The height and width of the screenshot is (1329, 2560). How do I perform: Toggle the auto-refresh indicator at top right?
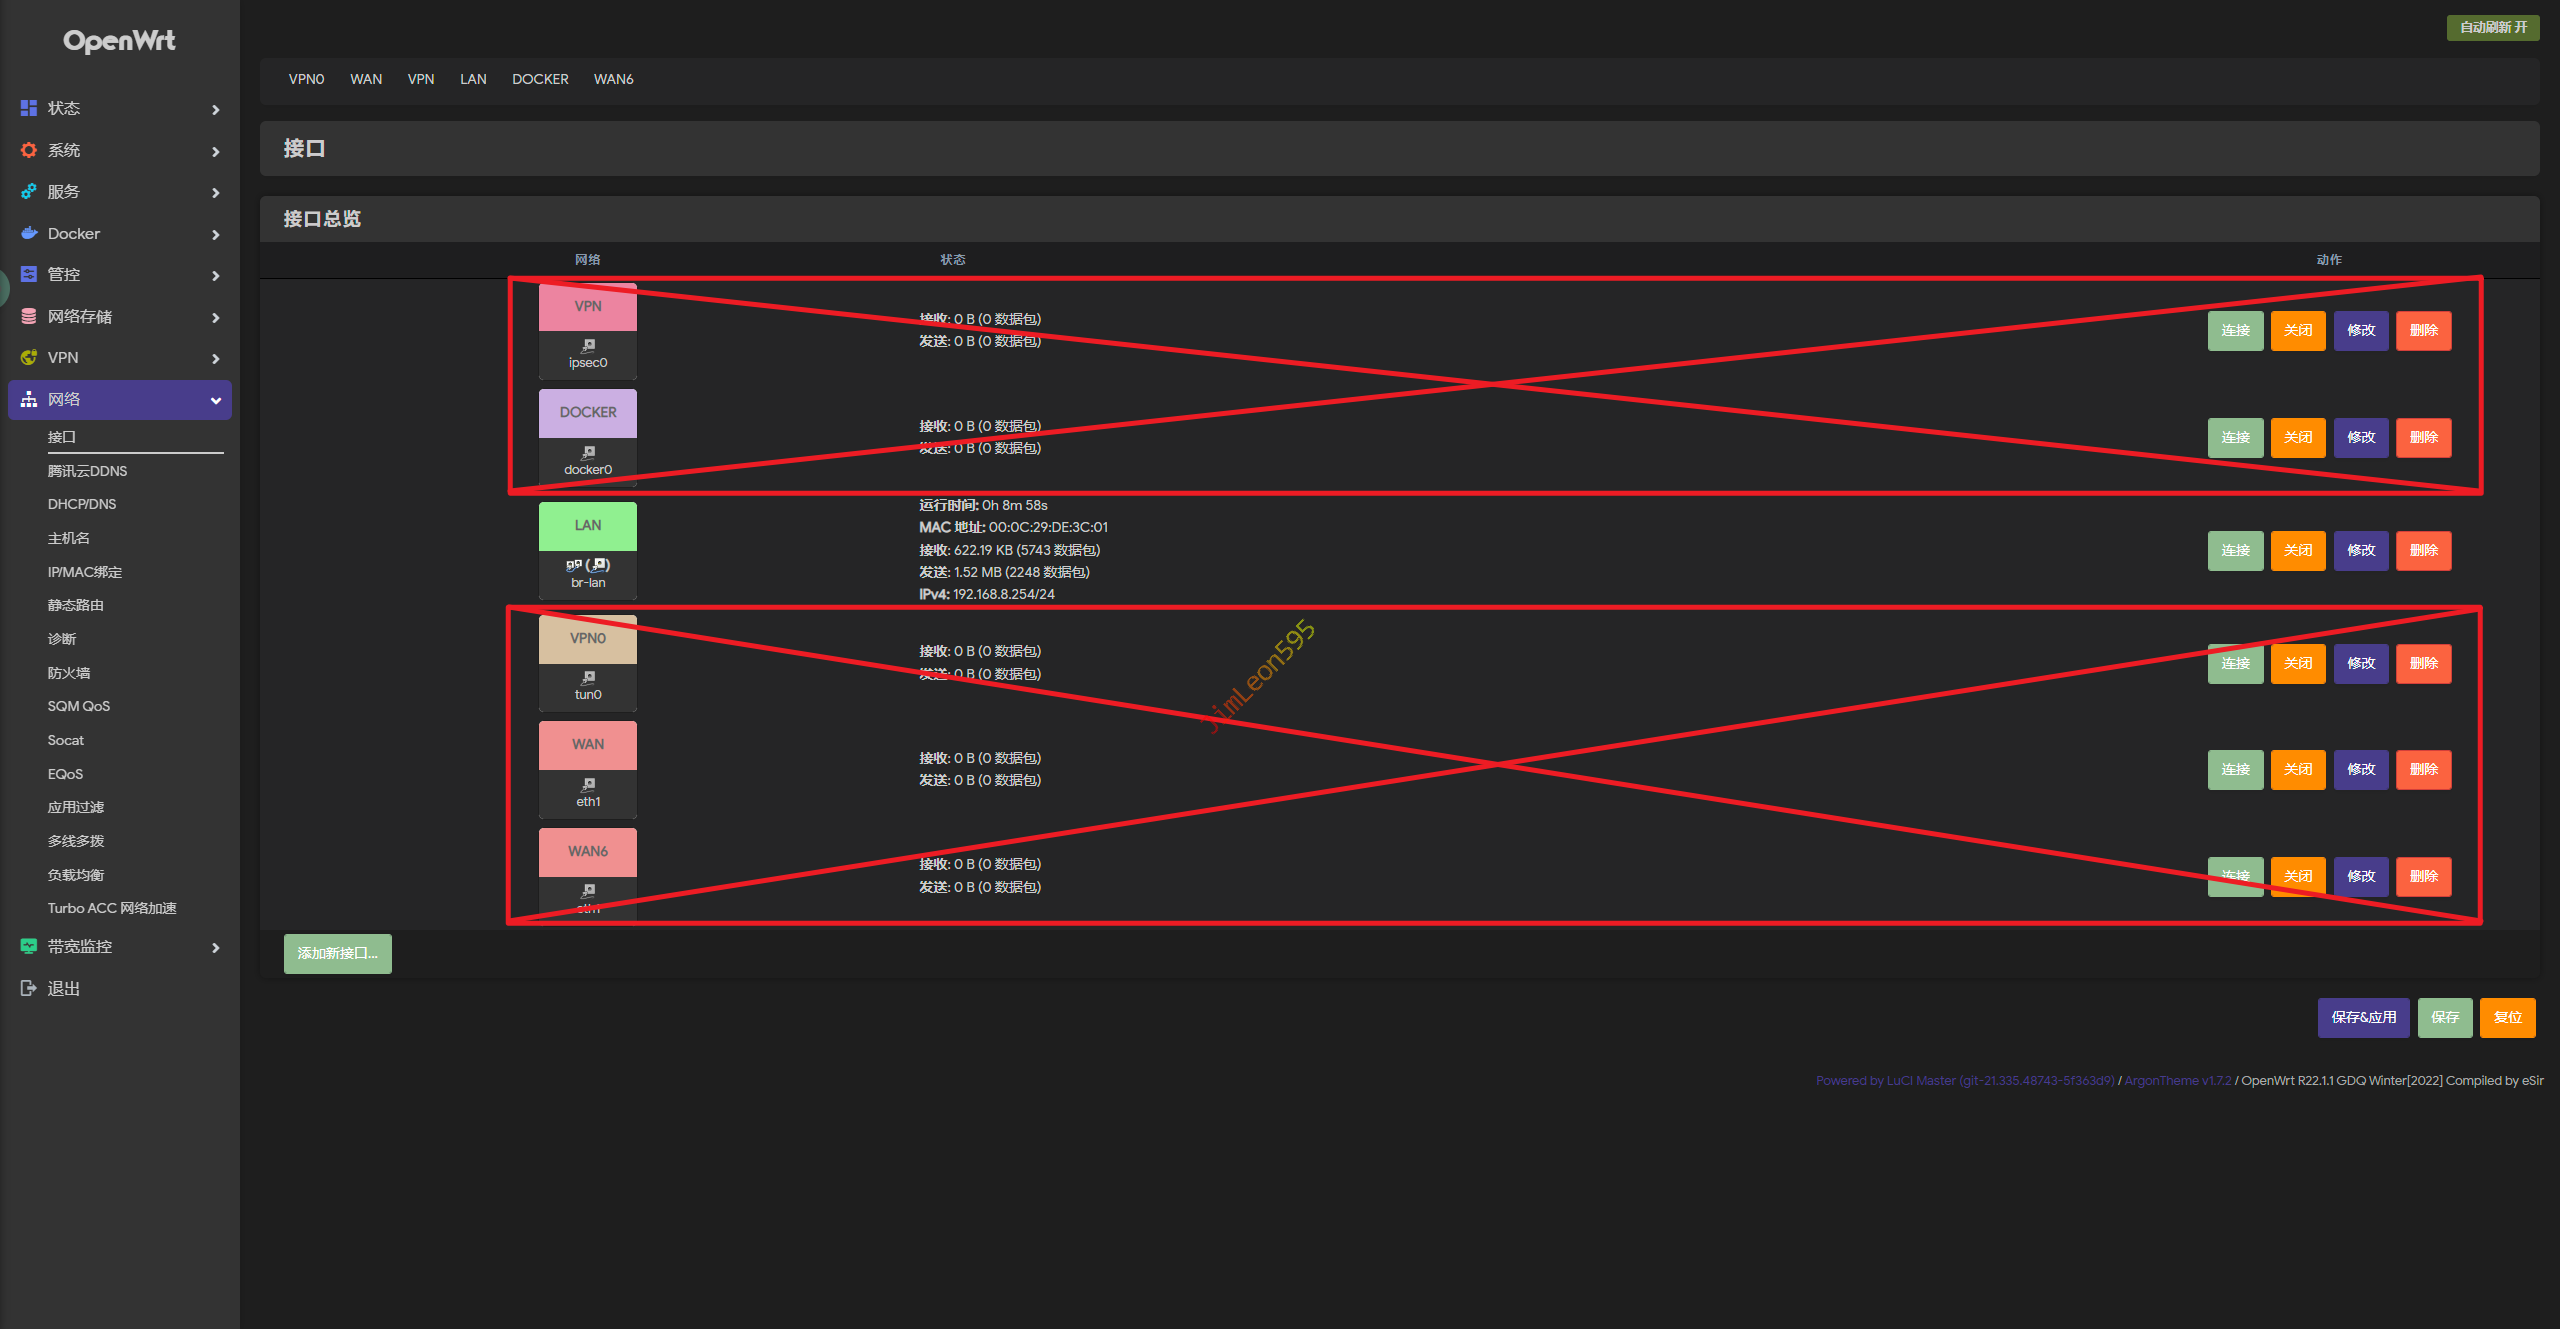pos(2492,27)
